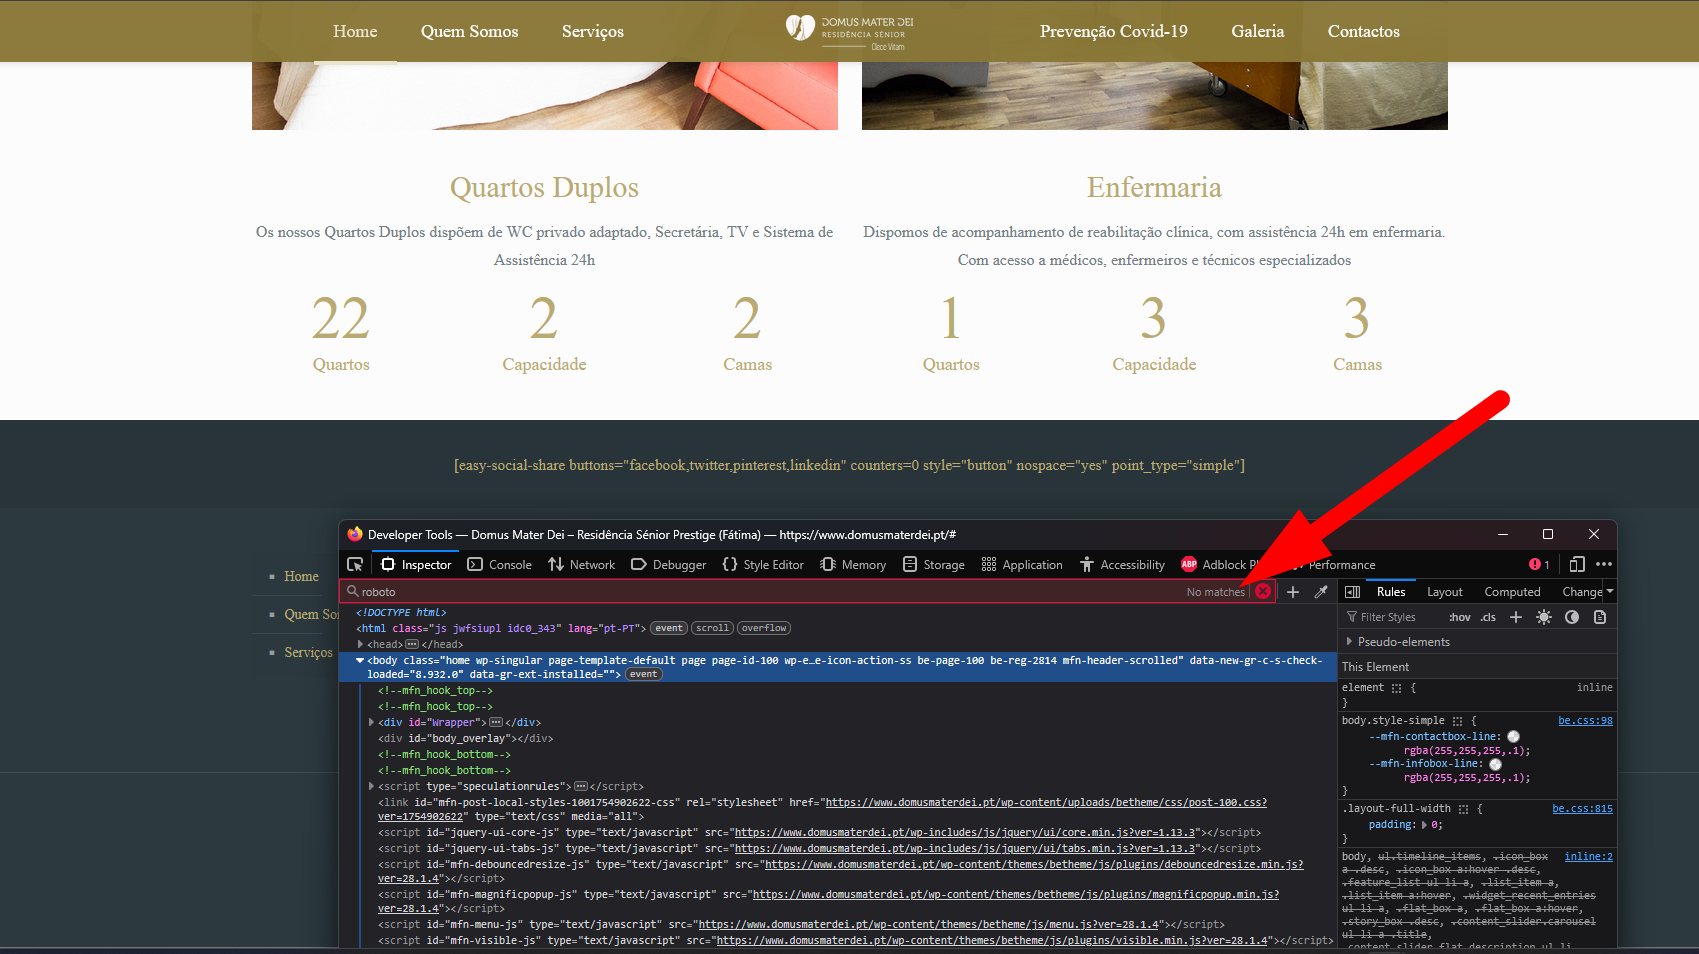
Task: Switch to the Network tab
Action: [x=582, y=565]
